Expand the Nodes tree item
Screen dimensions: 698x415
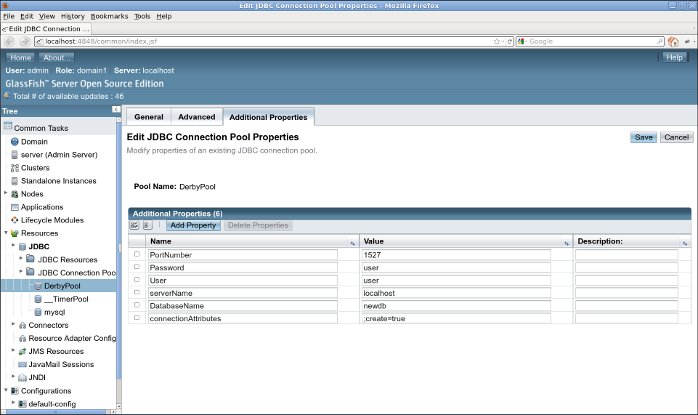click(6, 193)
